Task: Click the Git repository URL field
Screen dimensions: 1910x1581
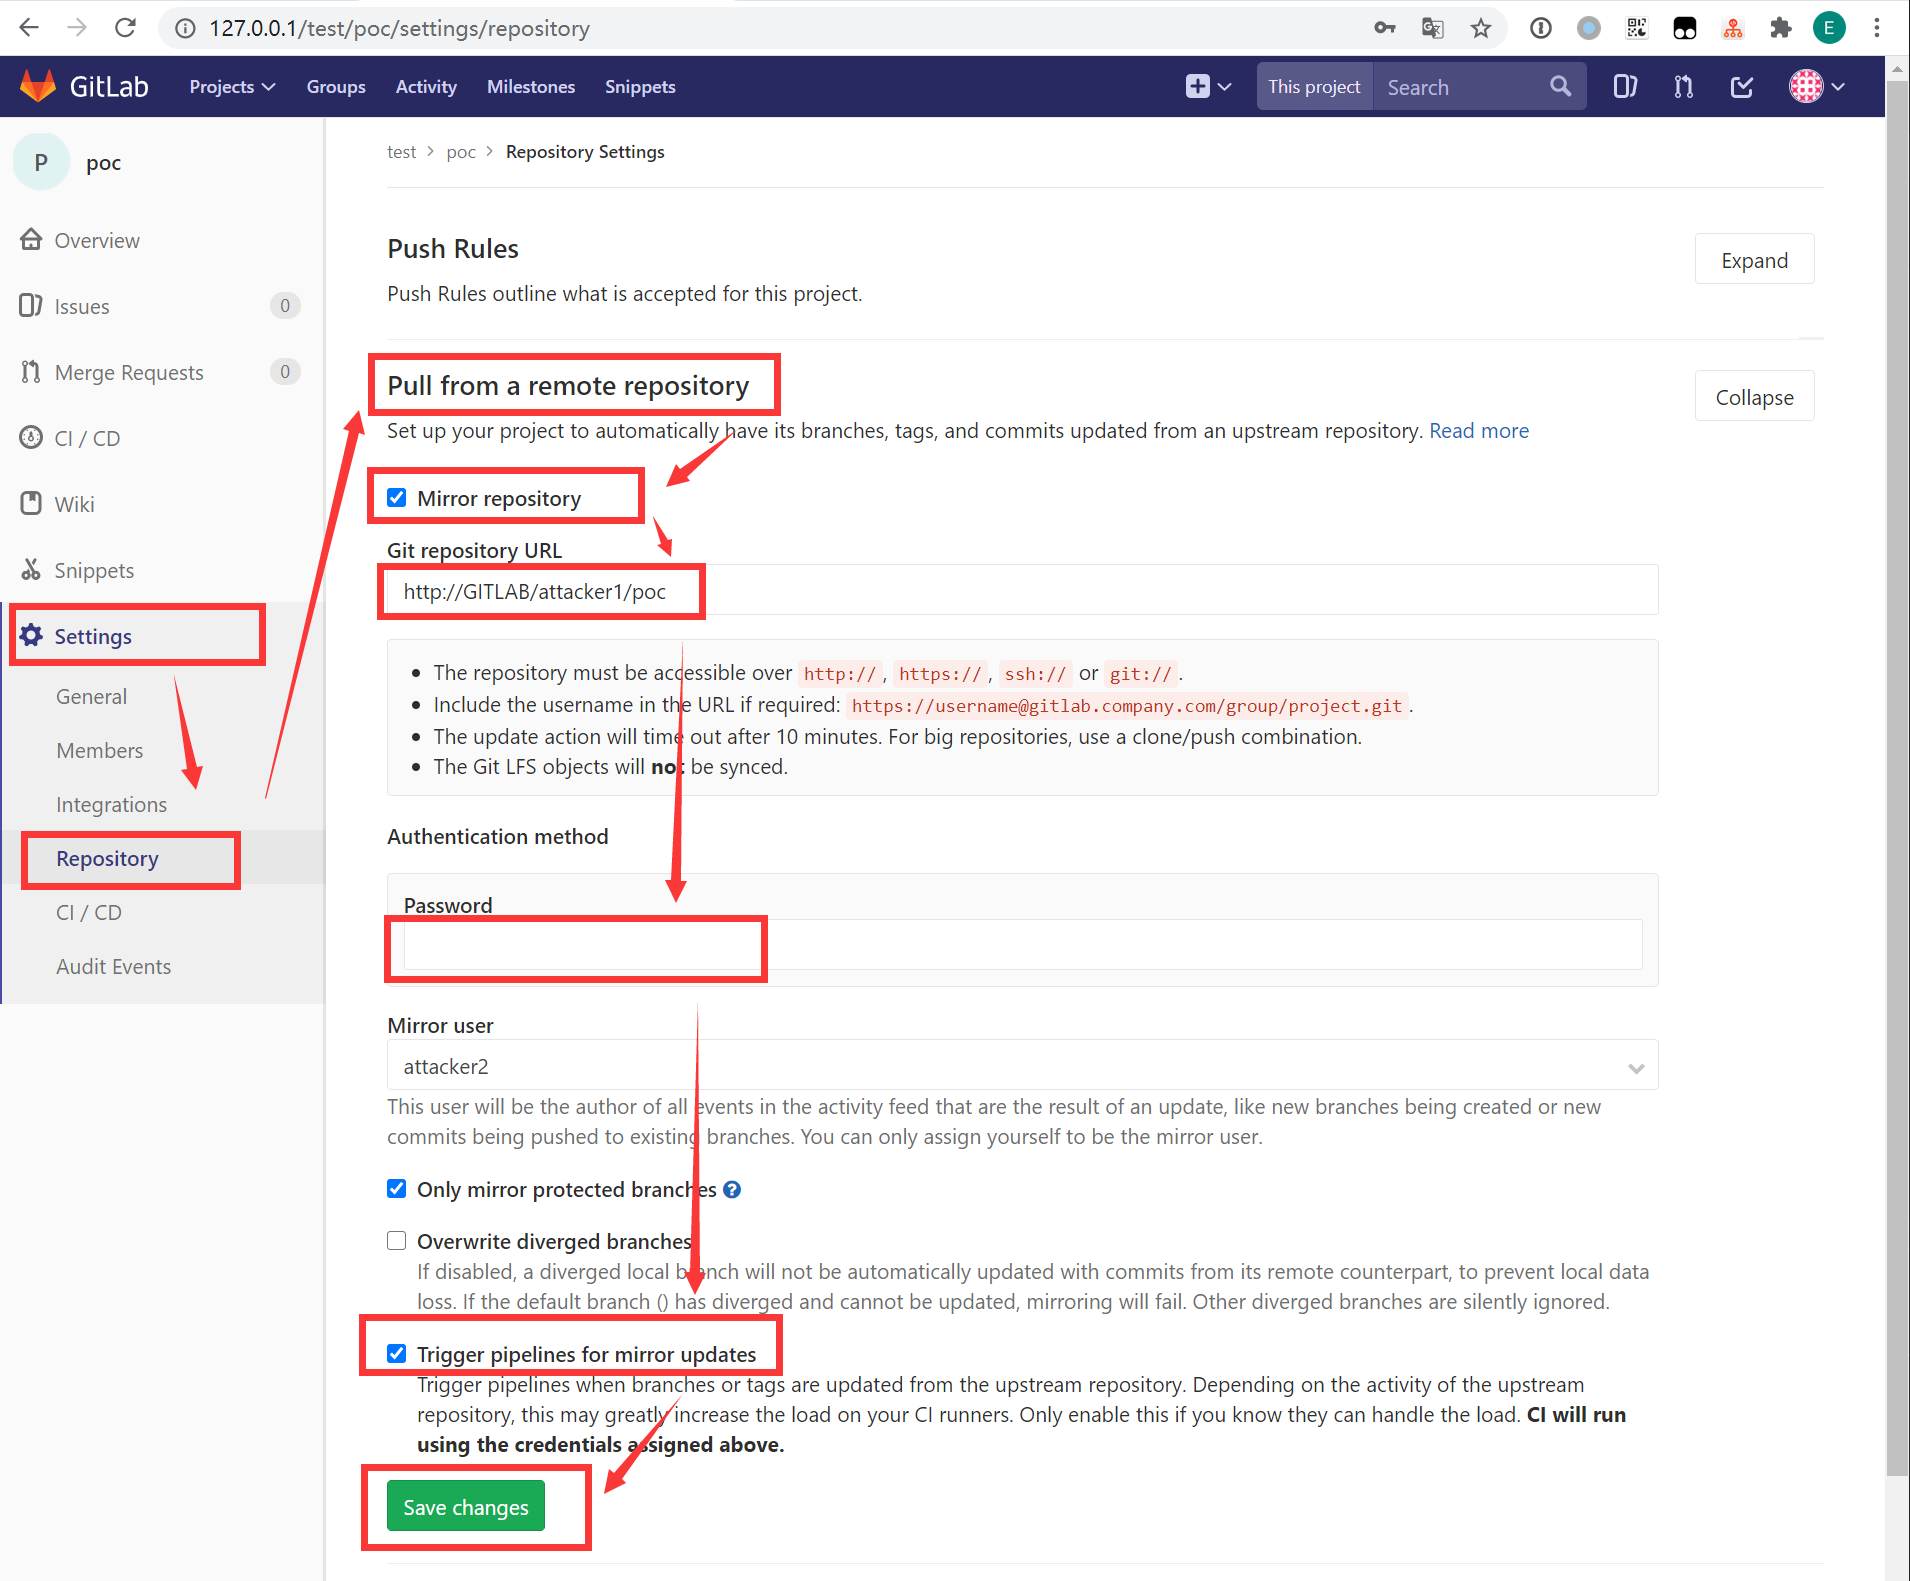Action: tap(1022, 591)
